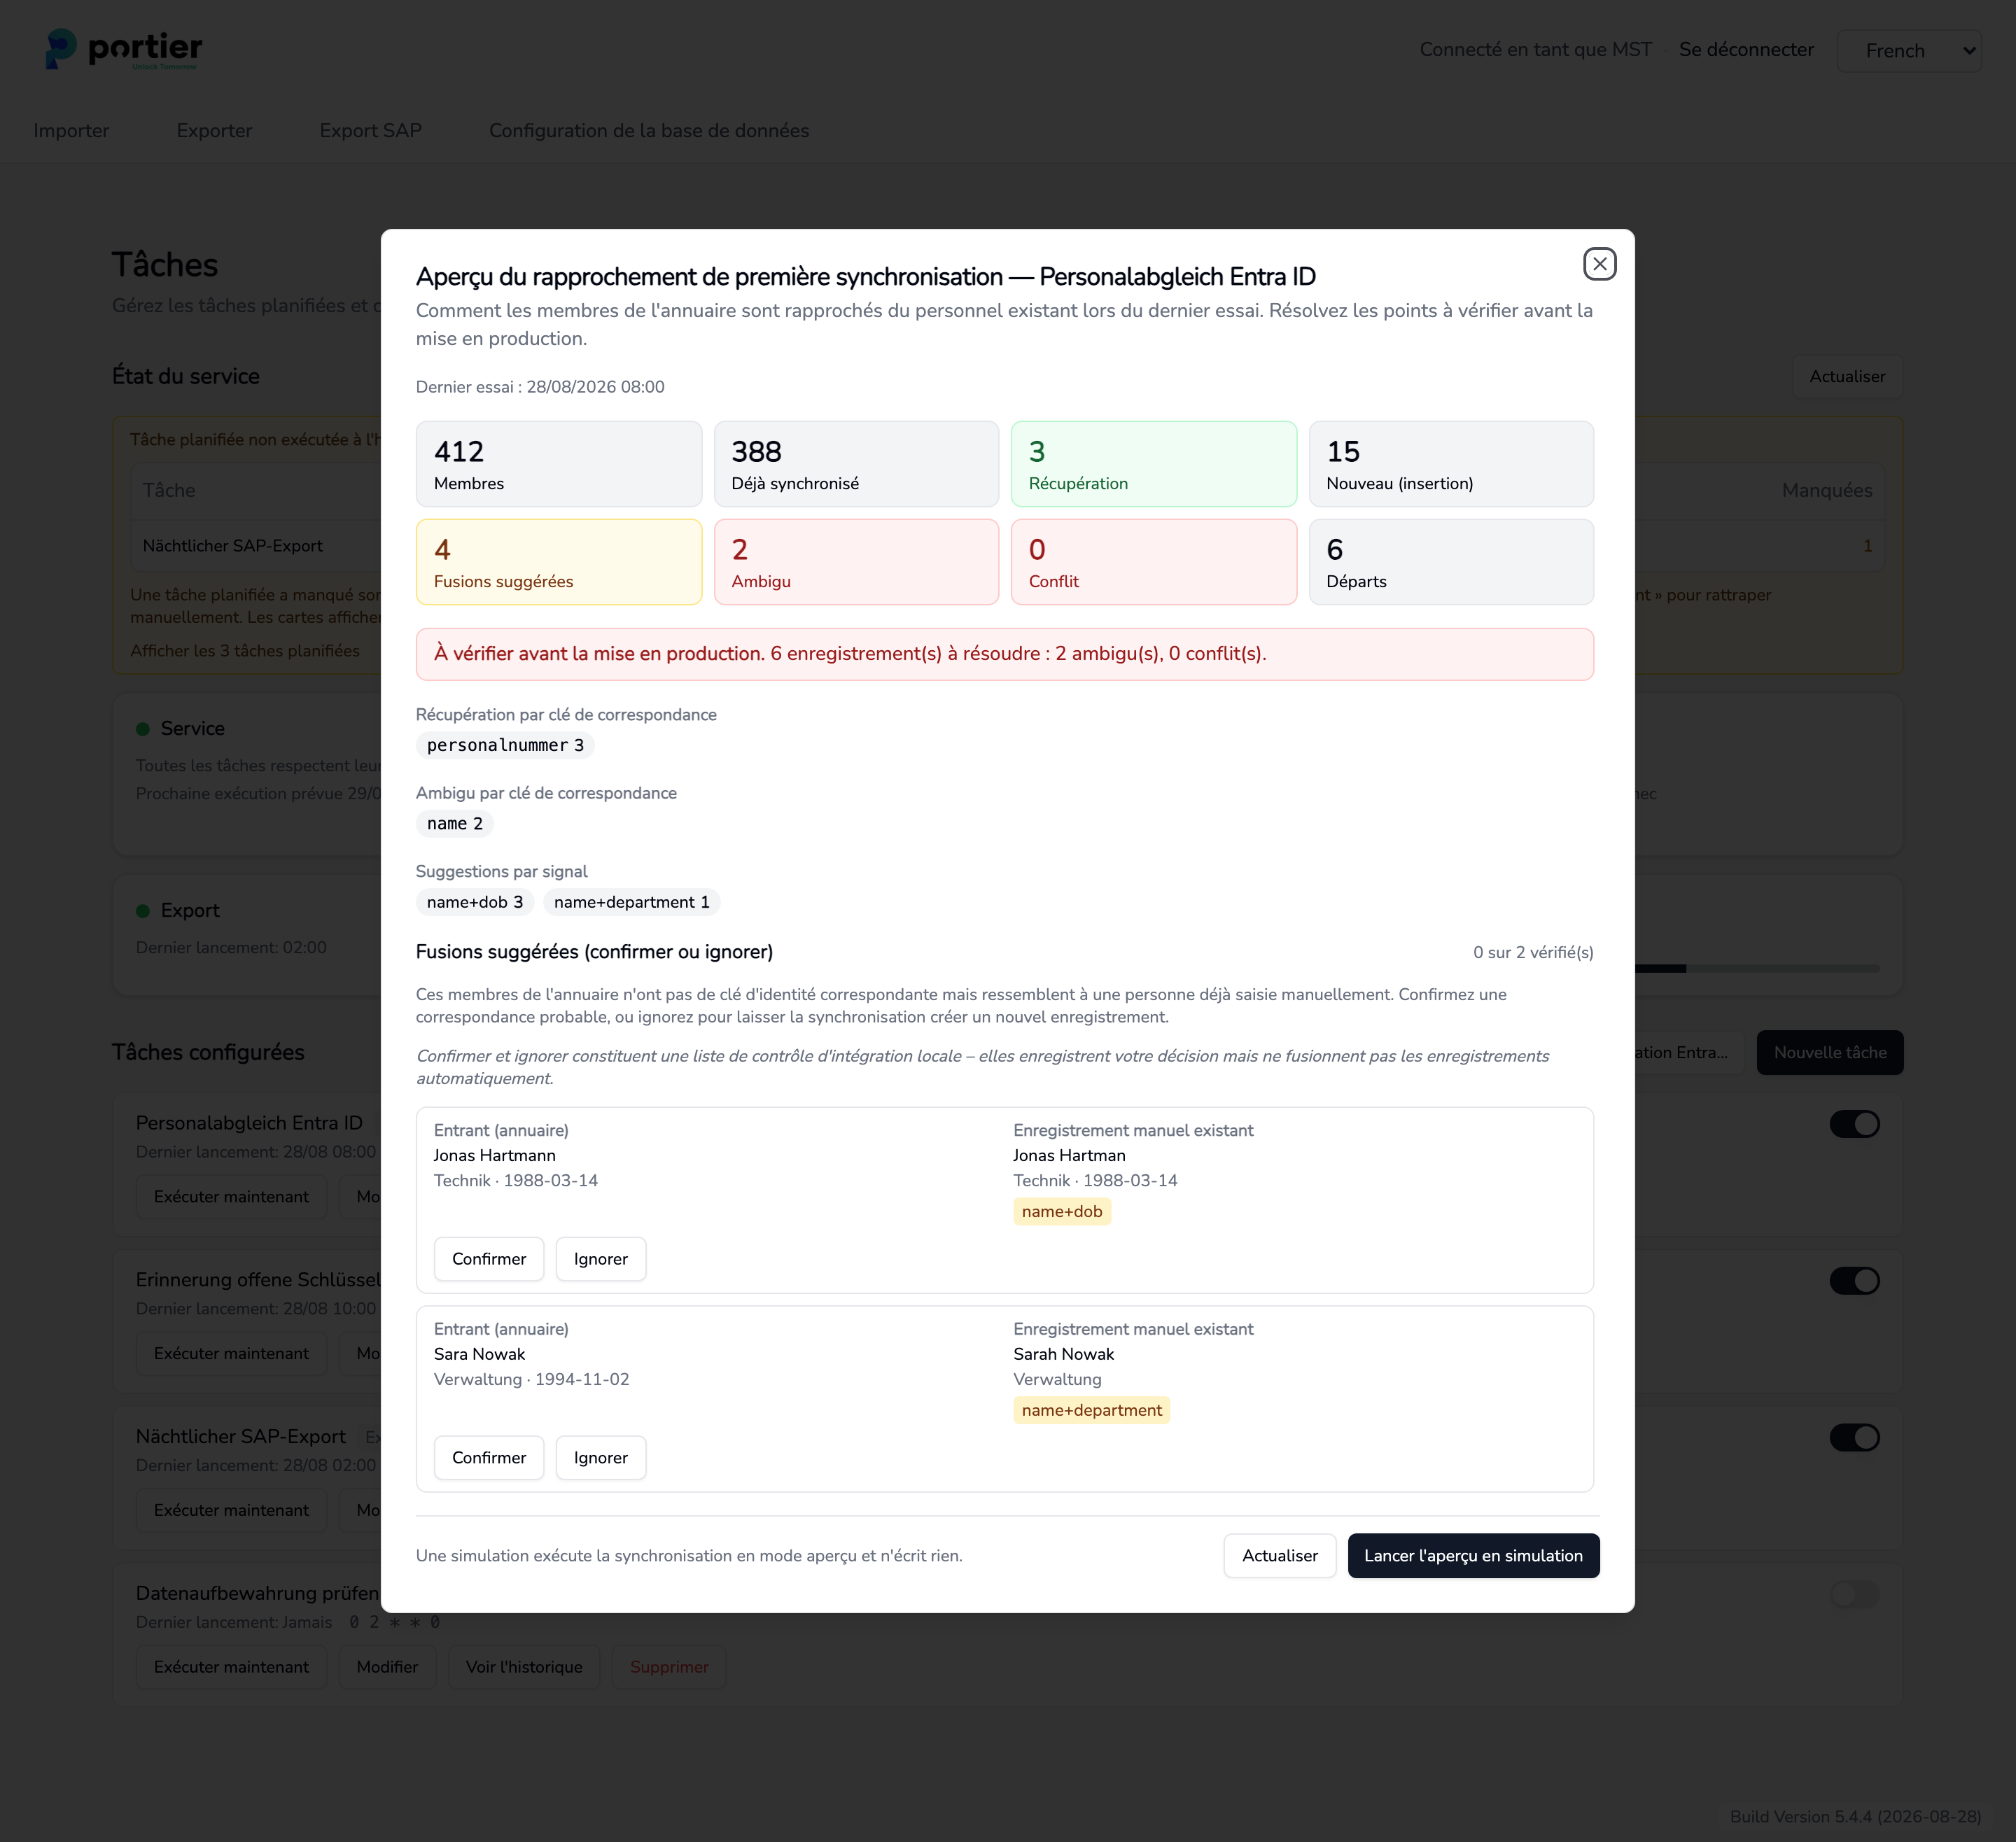Click the incoming name Sara Nowak
Screen dimensions: 2016x1842
click(x=479, y=1355)
